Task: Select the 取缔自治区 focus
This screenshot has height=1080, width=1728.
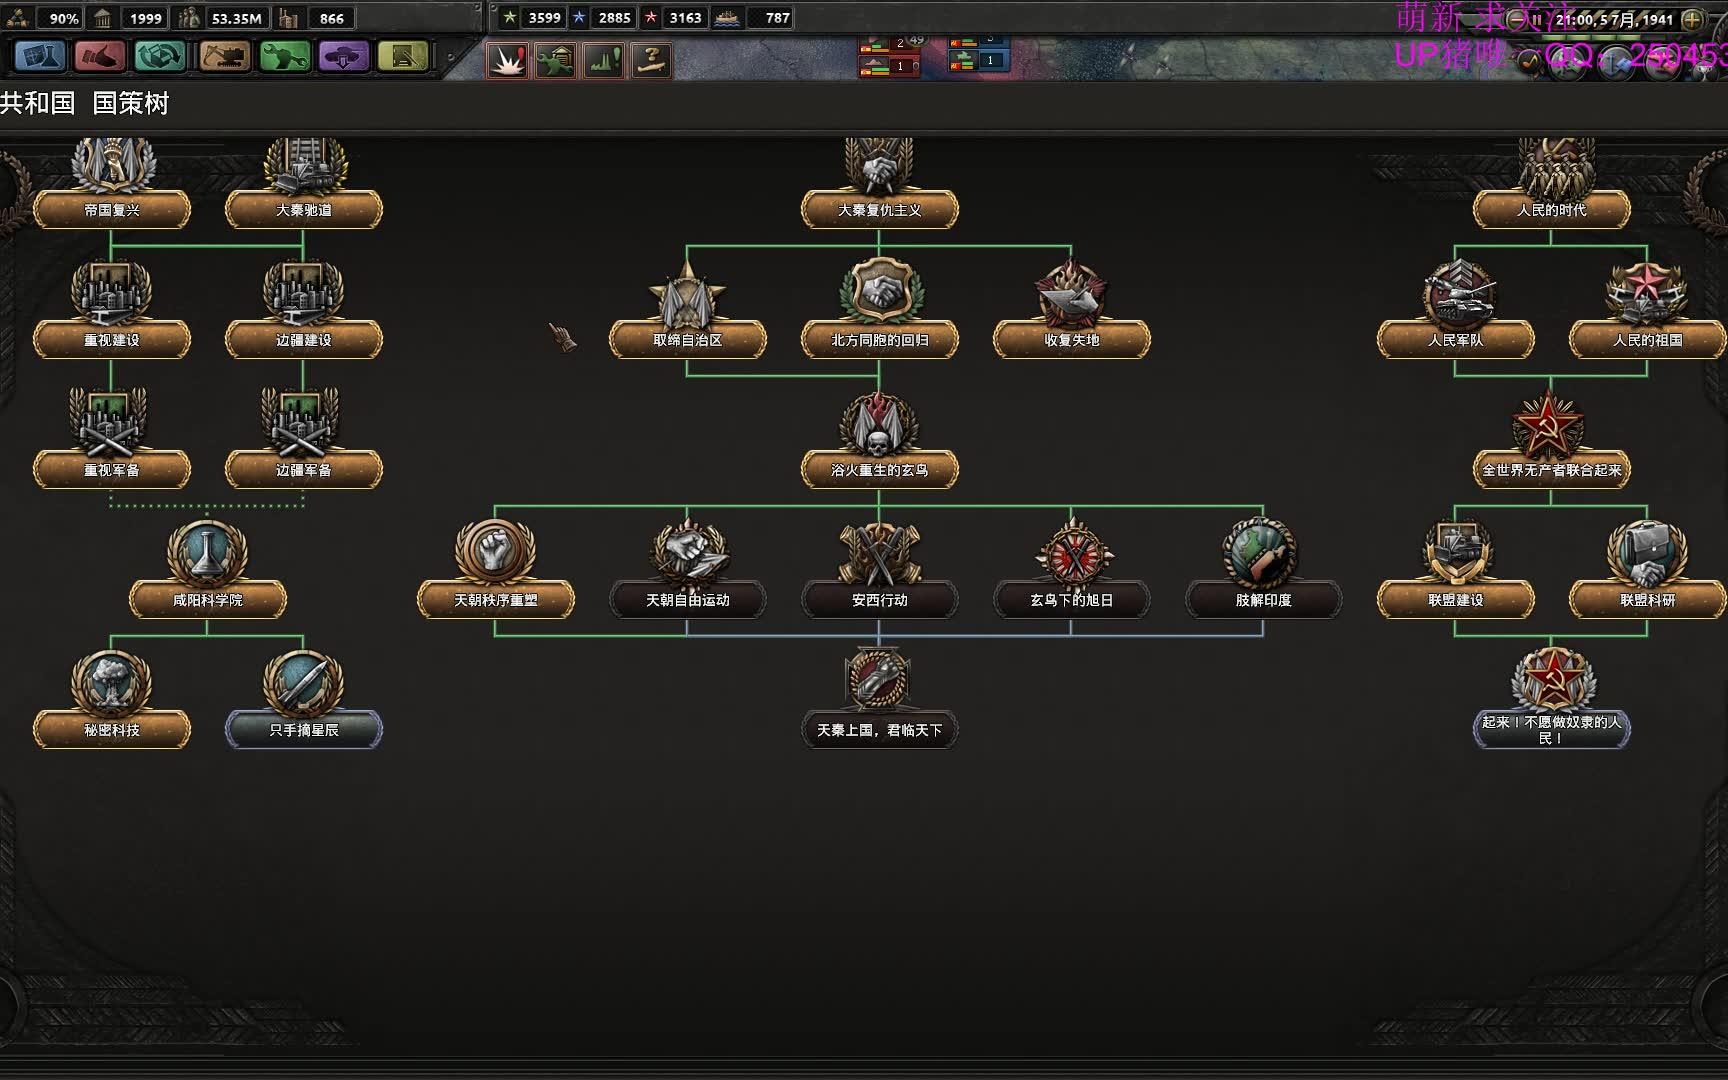Action: pyautogui.click(x=688, y=339)
